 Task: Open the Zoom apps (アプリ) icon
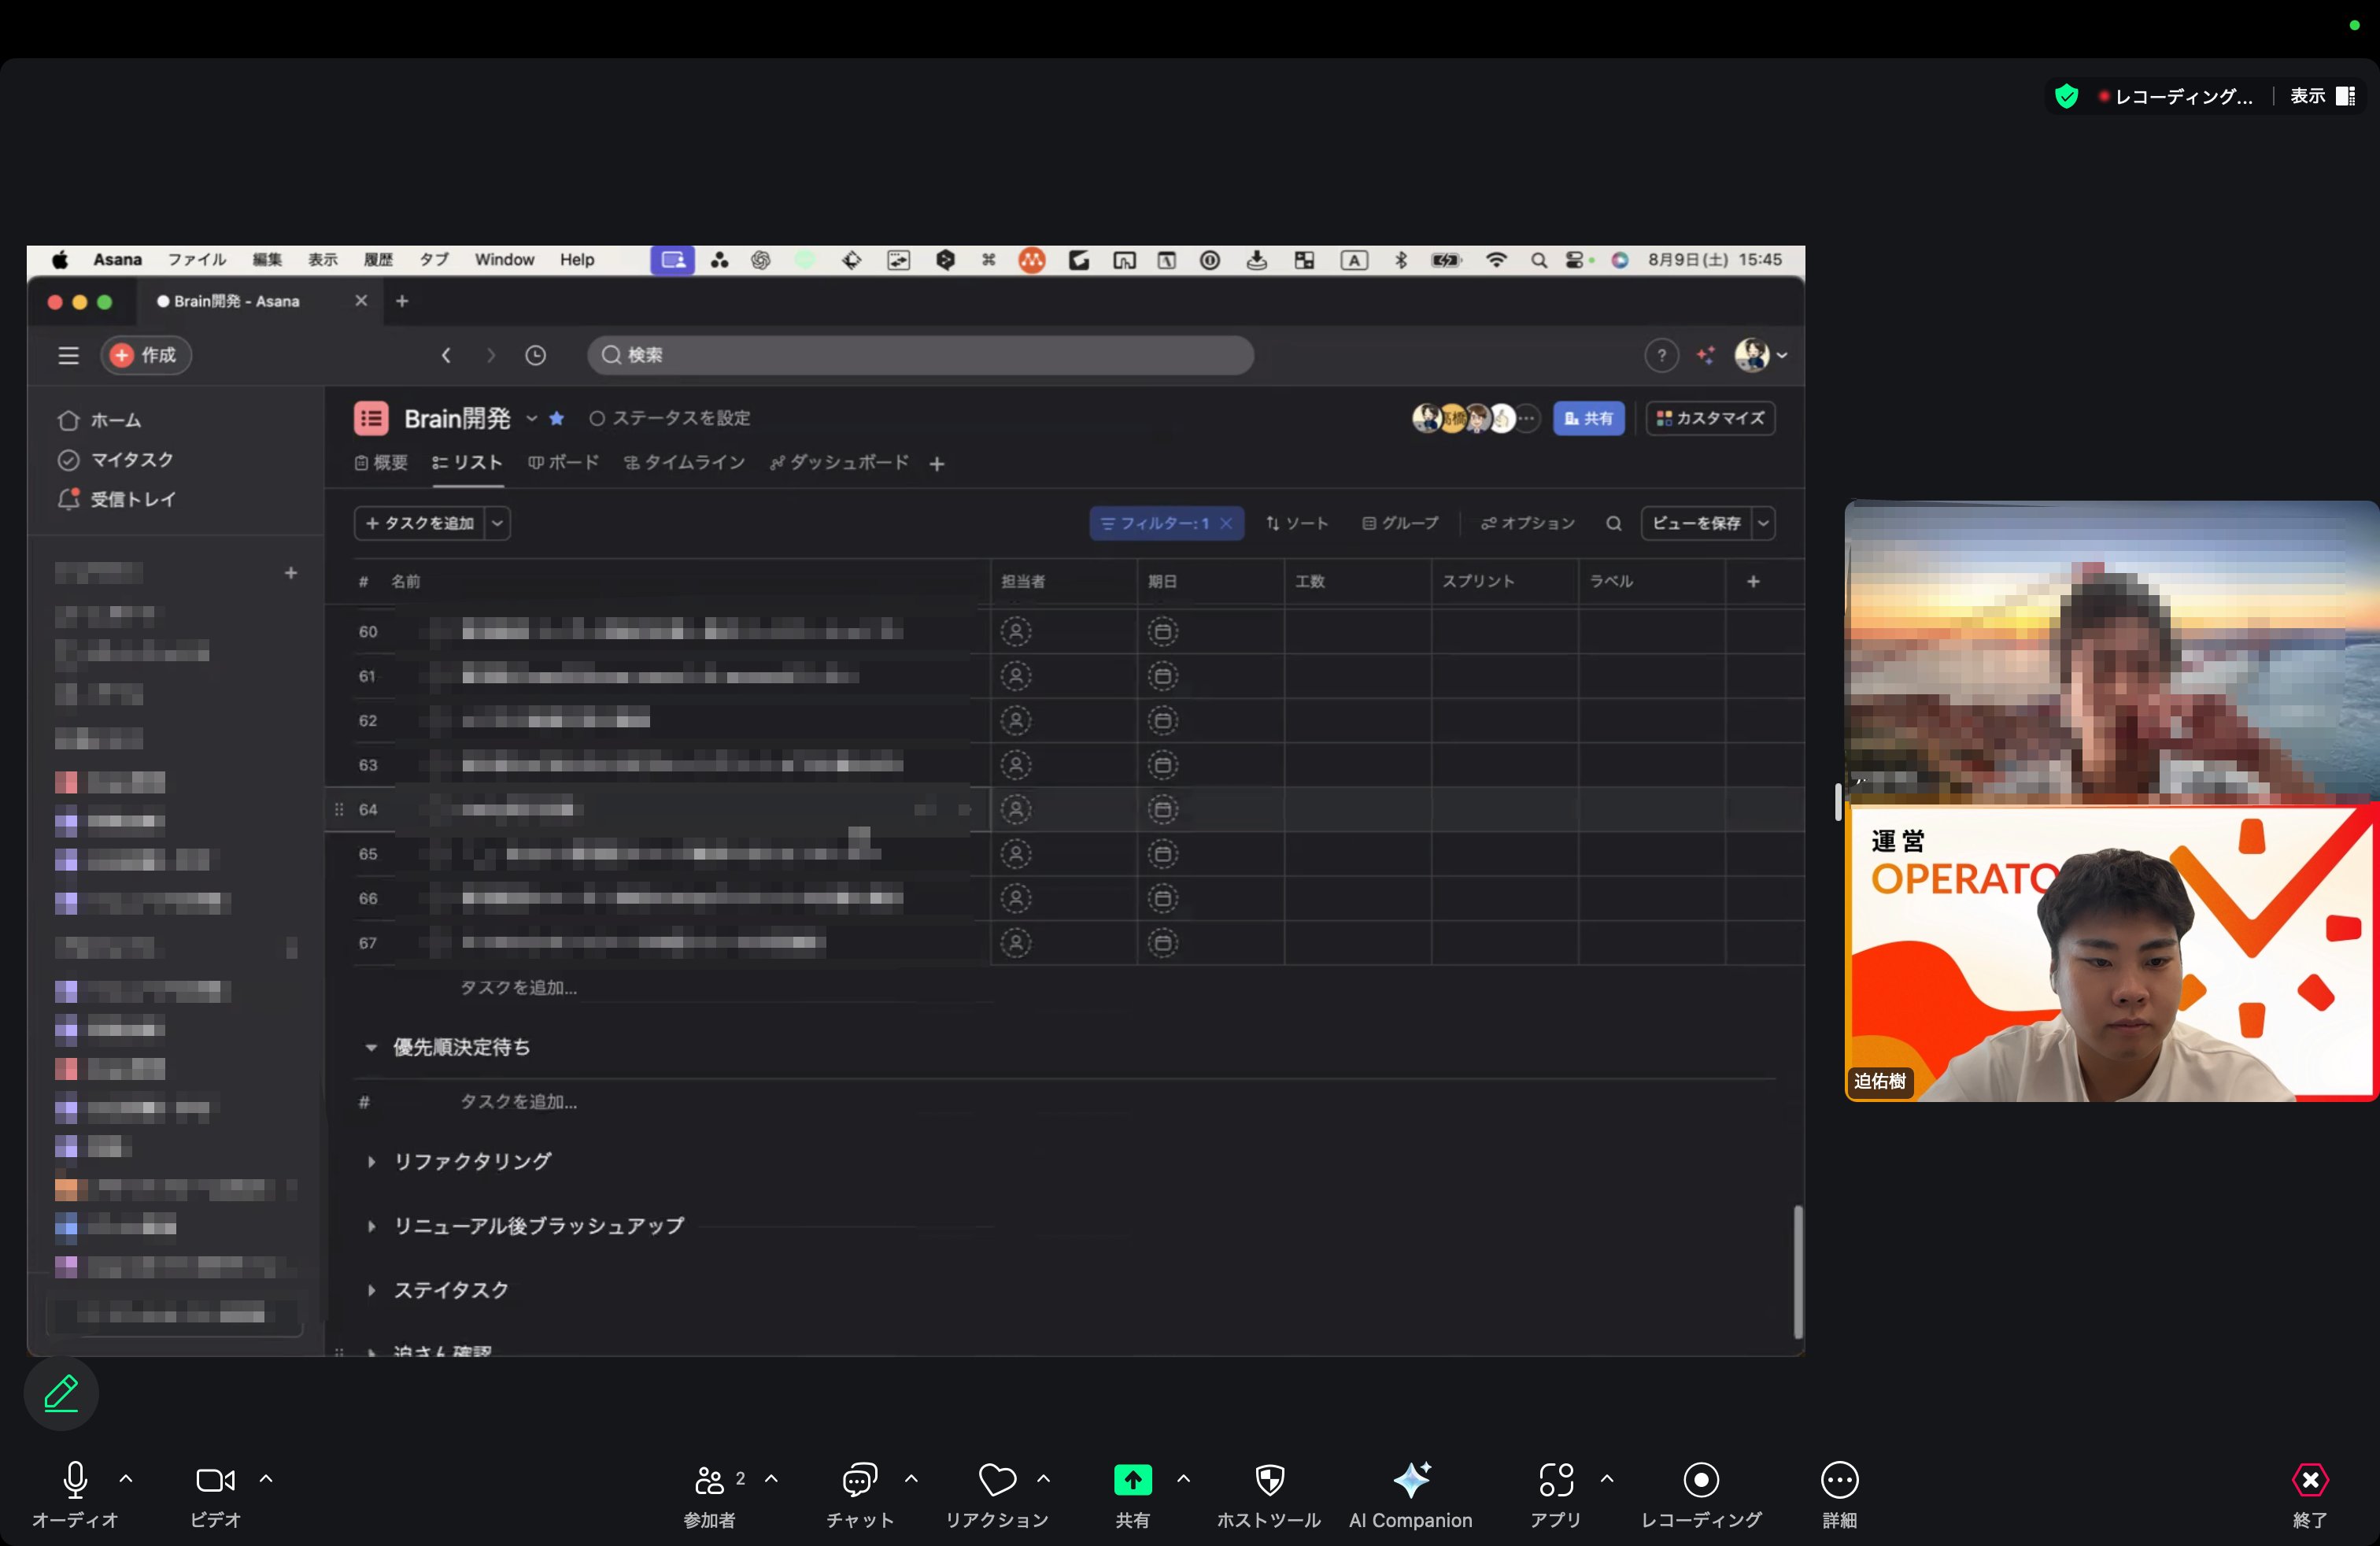(x=1555, y=1480)
